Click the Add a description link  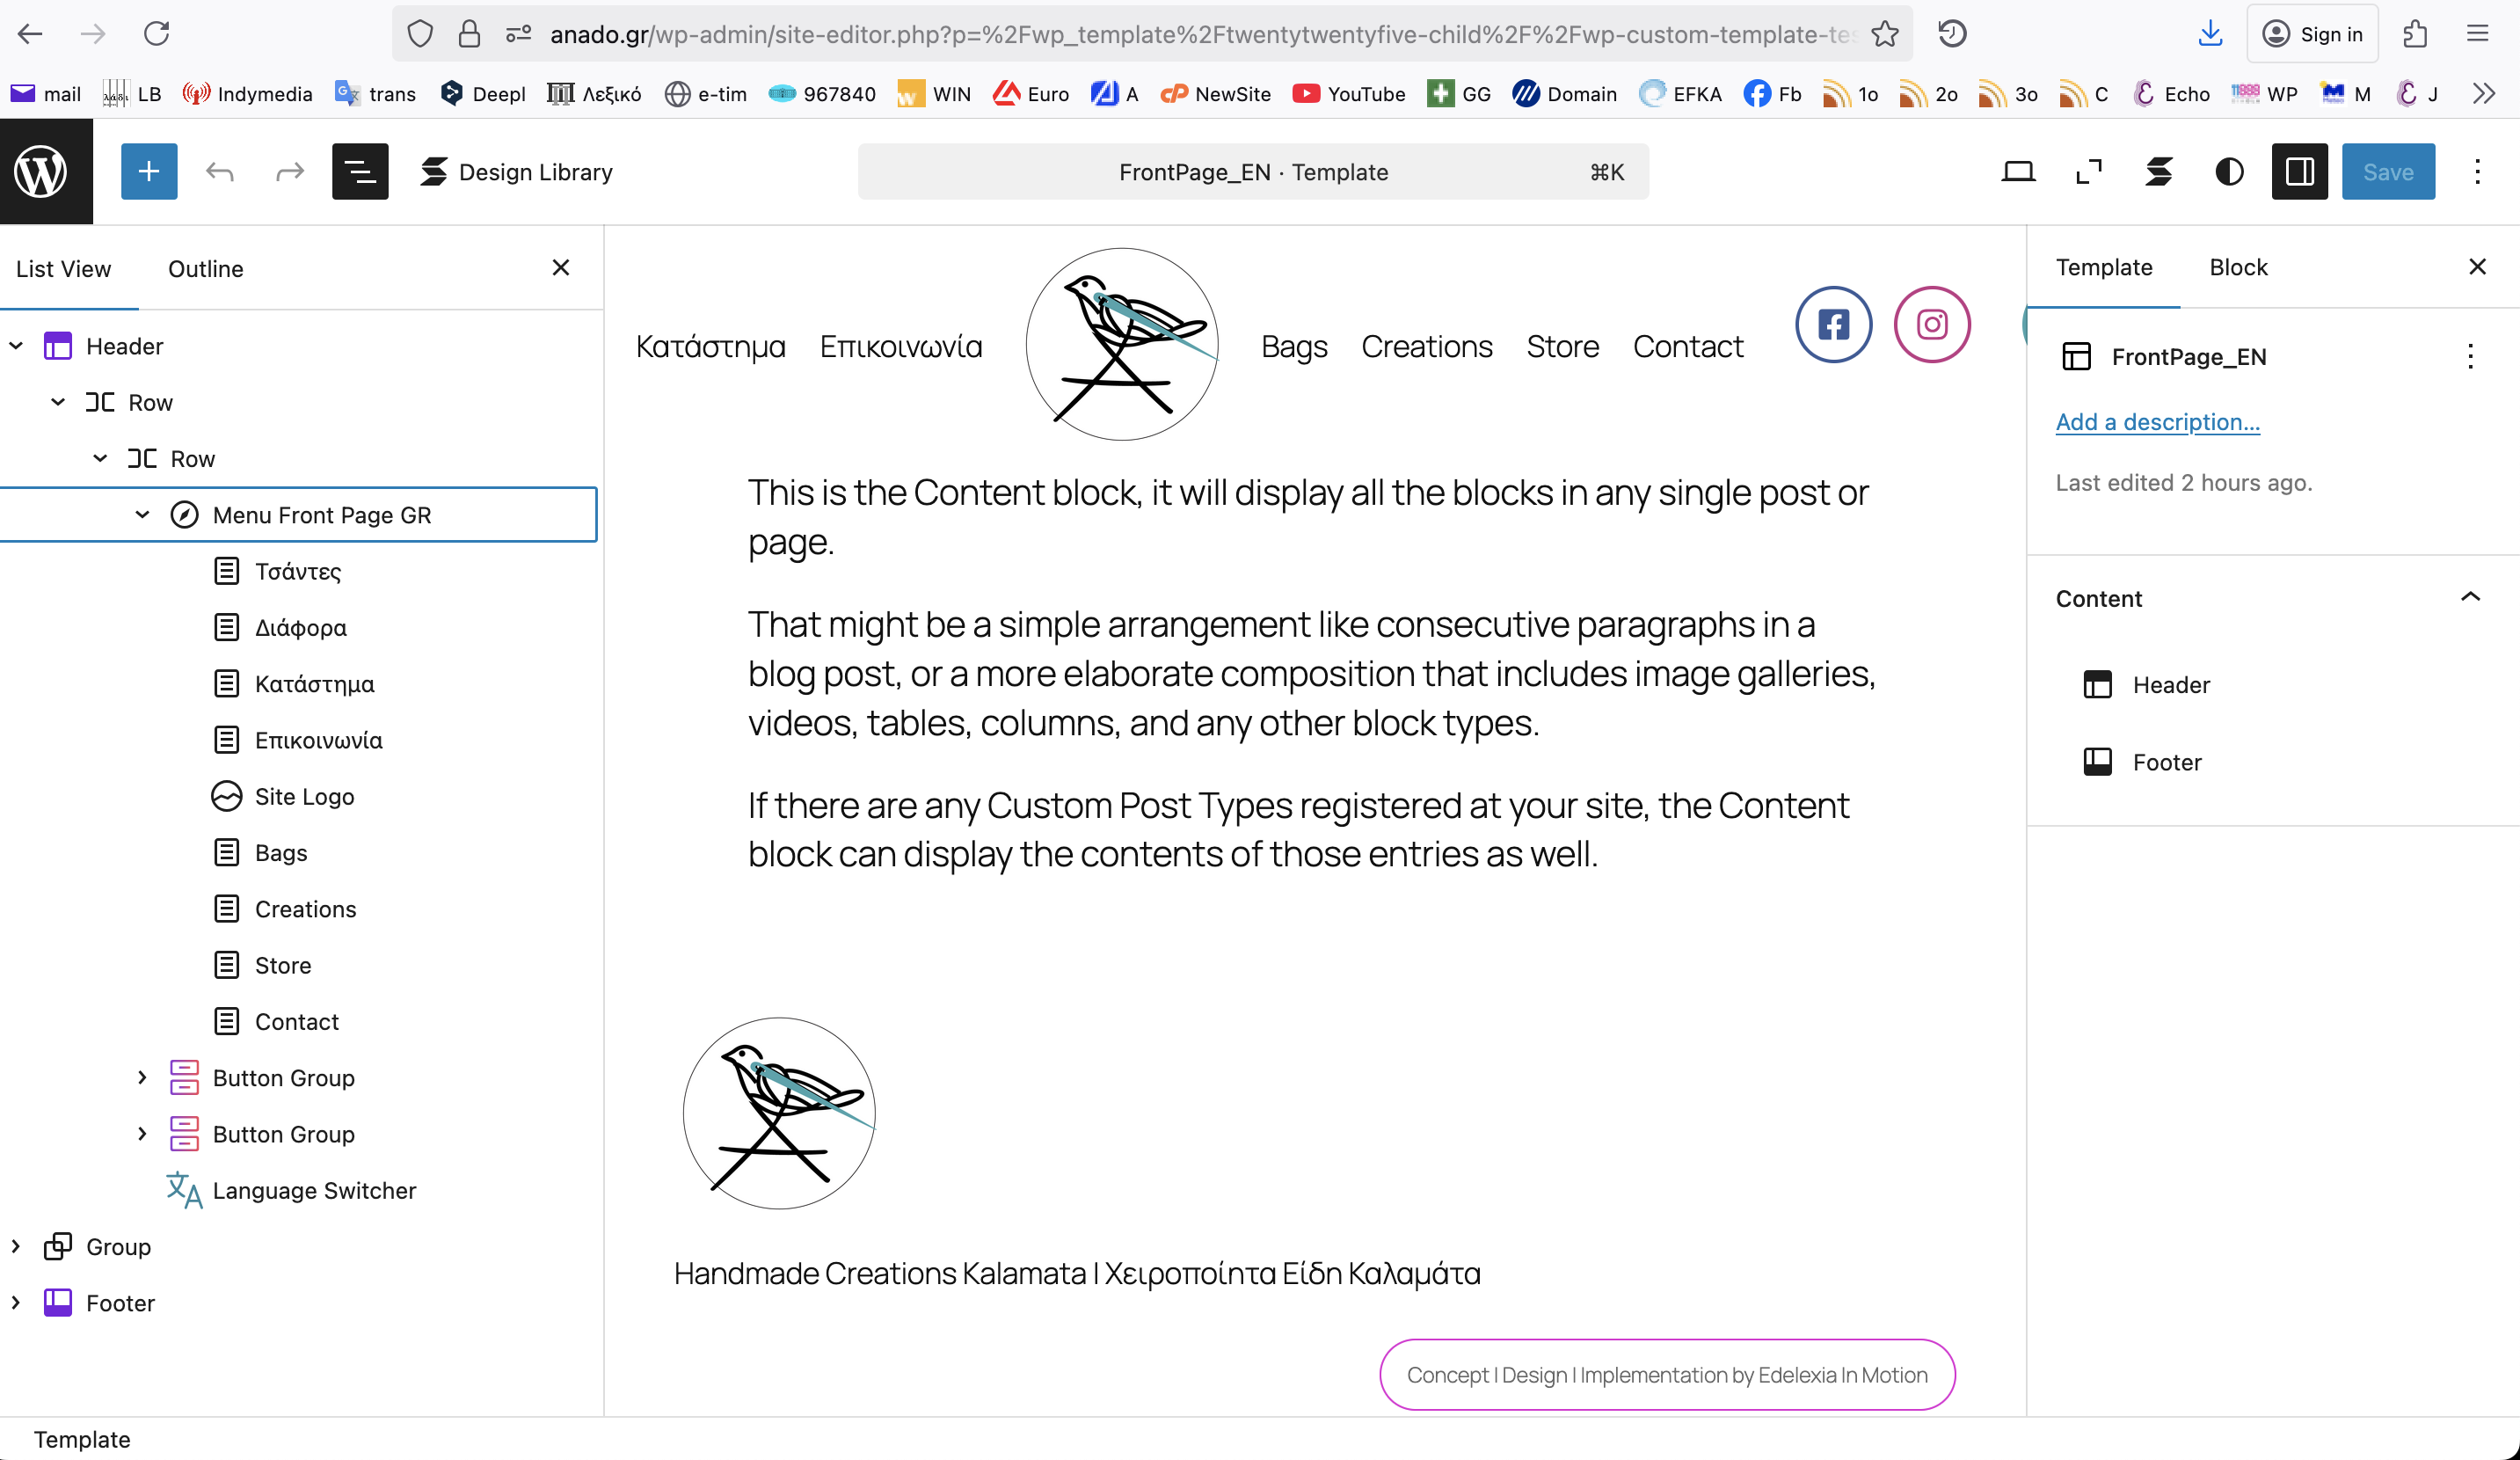pos(2157,422)
